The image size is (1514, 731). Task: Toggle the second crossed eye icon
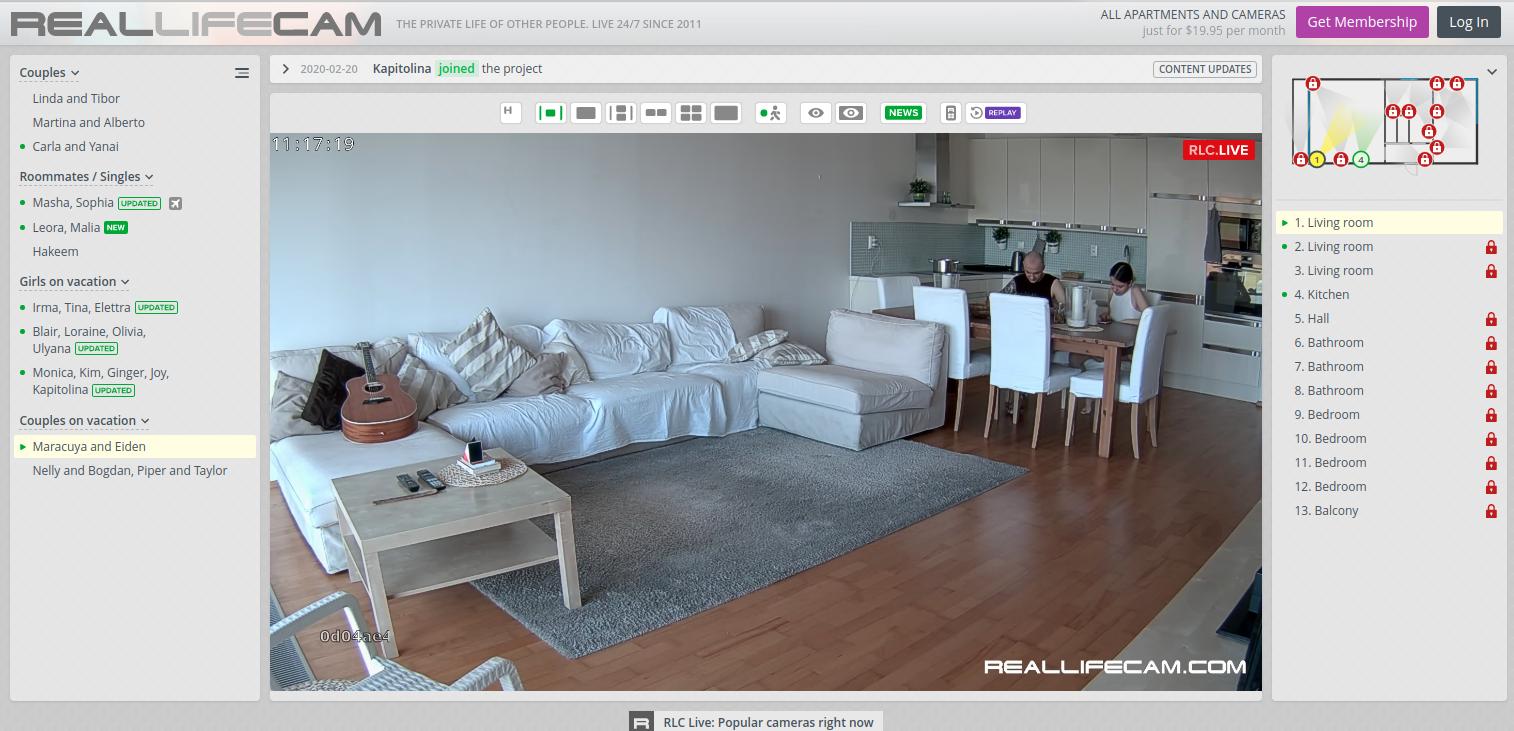point(850,112)
